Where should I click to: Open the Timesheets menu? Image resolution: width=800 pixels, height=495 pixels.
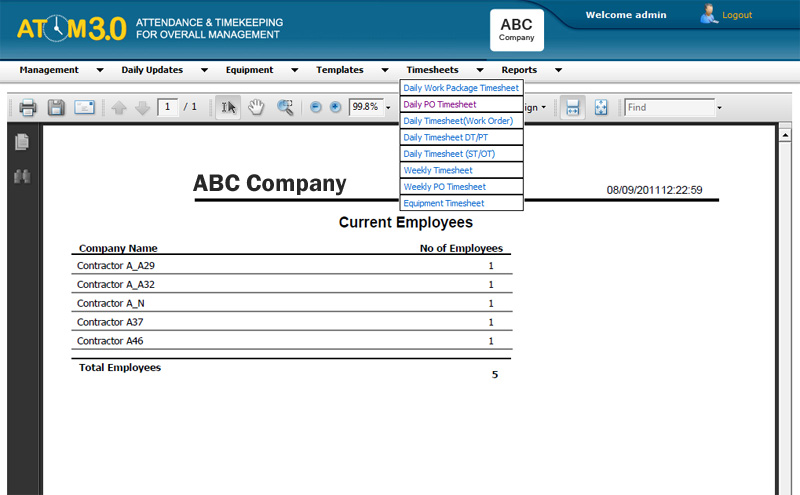pyautogui.click(x=433, y=70)
